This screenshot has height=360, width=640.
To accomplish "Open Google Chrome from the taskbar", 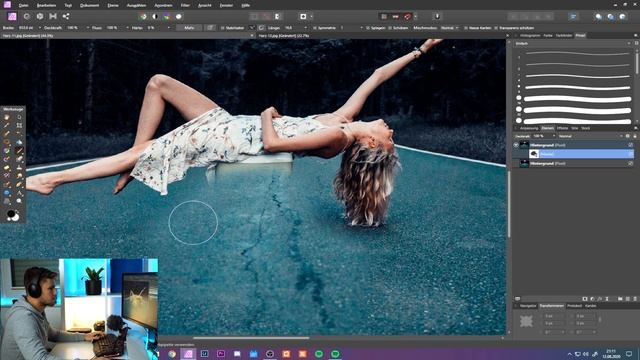I will (x=172, y=354).
